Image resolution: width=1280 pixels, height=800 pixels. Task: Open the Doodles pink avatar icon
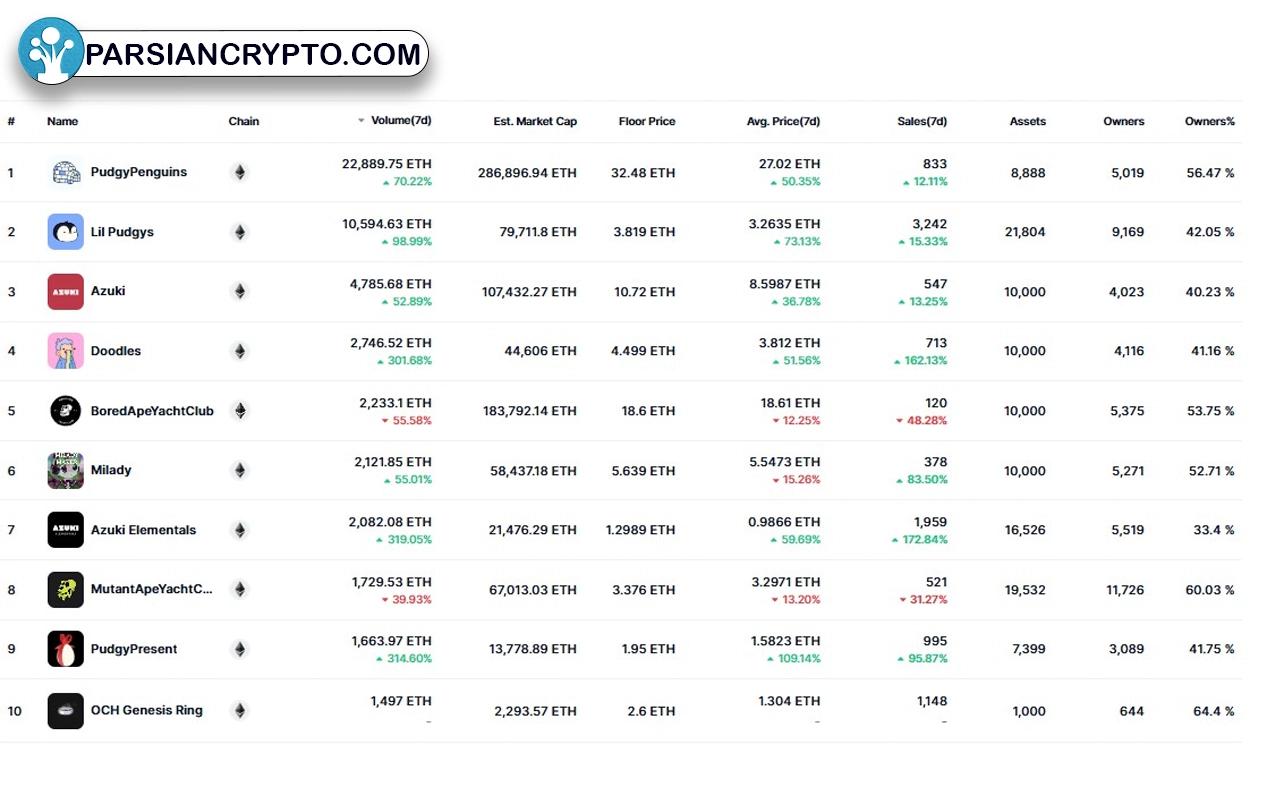[x=66, y=351]
